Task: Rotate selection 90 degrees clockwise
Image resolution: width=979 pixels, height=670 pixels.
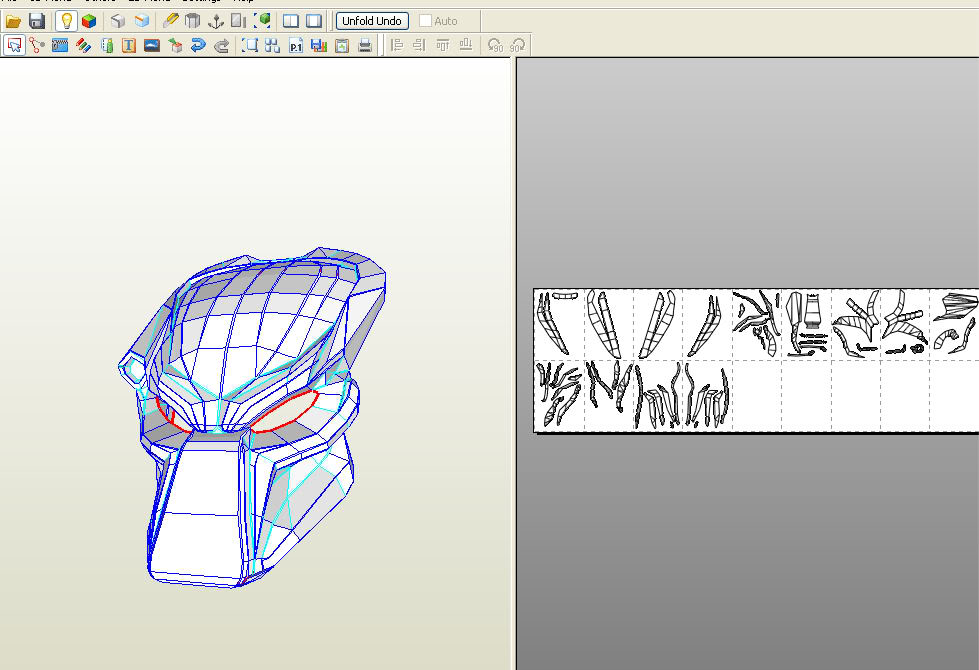Action: tap(518, 46)
